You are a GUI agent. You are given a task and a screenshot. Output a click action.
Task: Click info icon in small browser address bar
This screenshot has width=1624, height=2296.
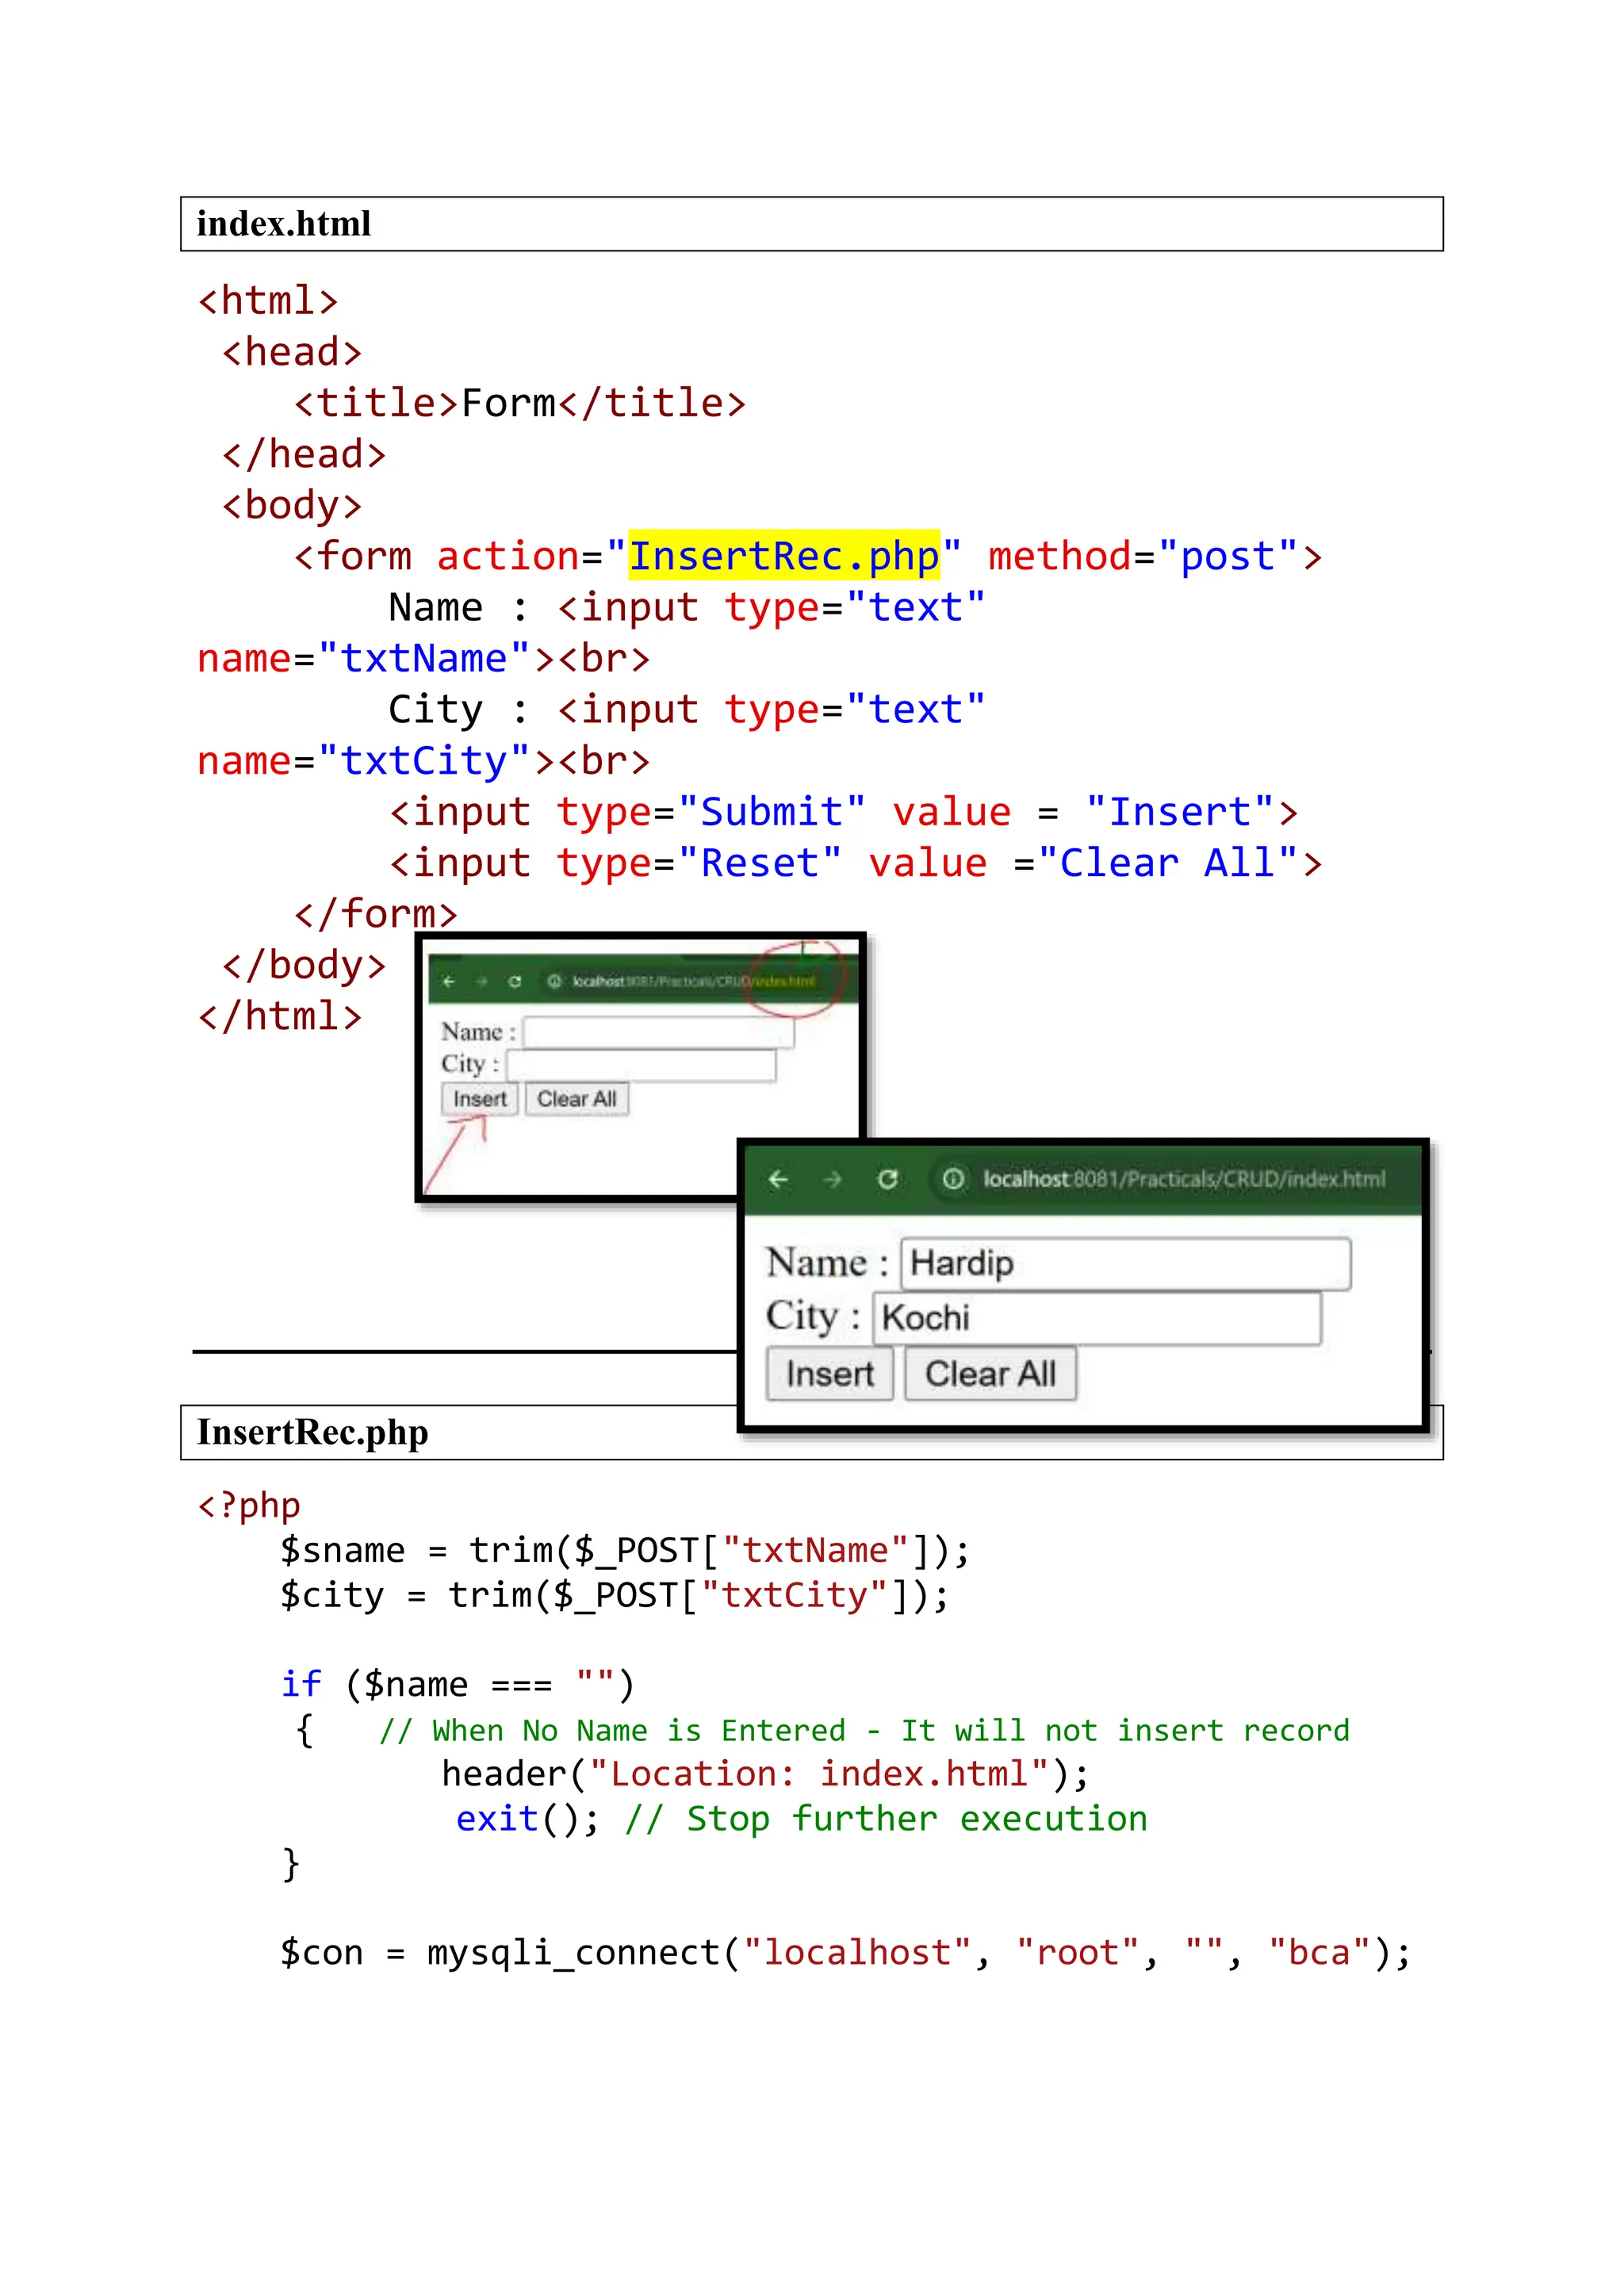click(554, 982)
